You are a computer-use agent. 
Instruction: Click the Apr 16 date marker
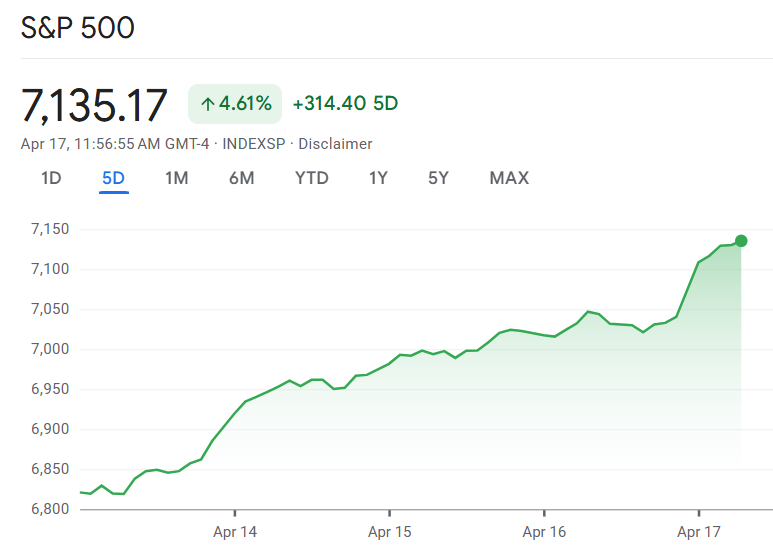click(544, 532)
